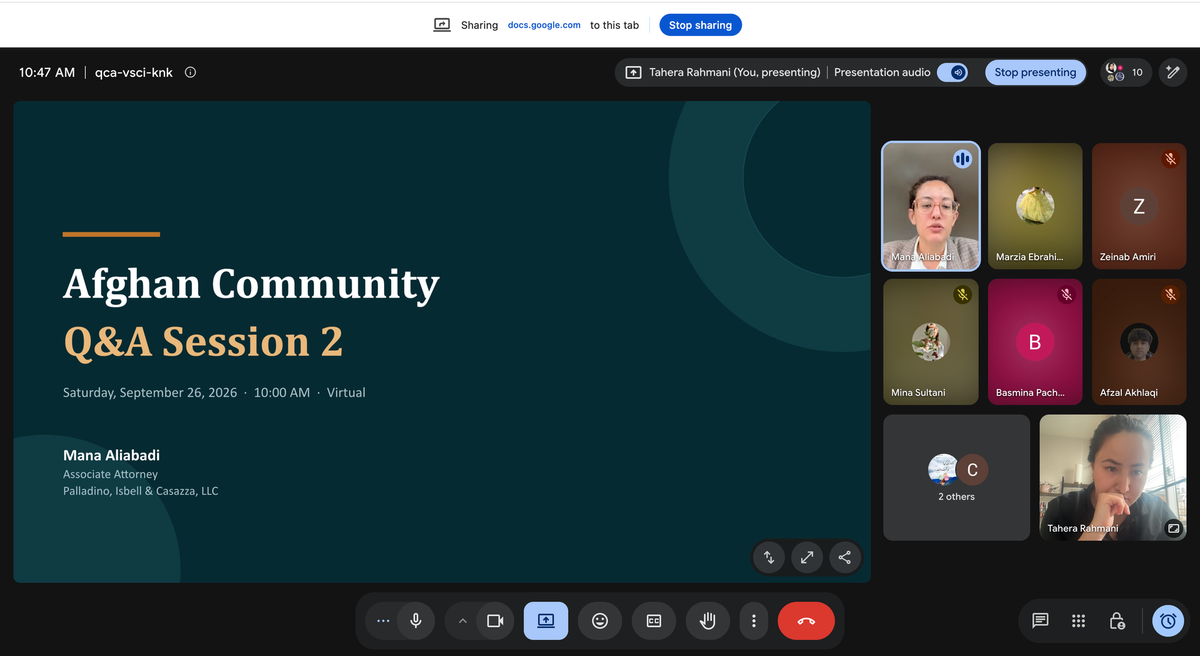
Task: Open the docs.google.com shared tab link
Action: (544, 25)
